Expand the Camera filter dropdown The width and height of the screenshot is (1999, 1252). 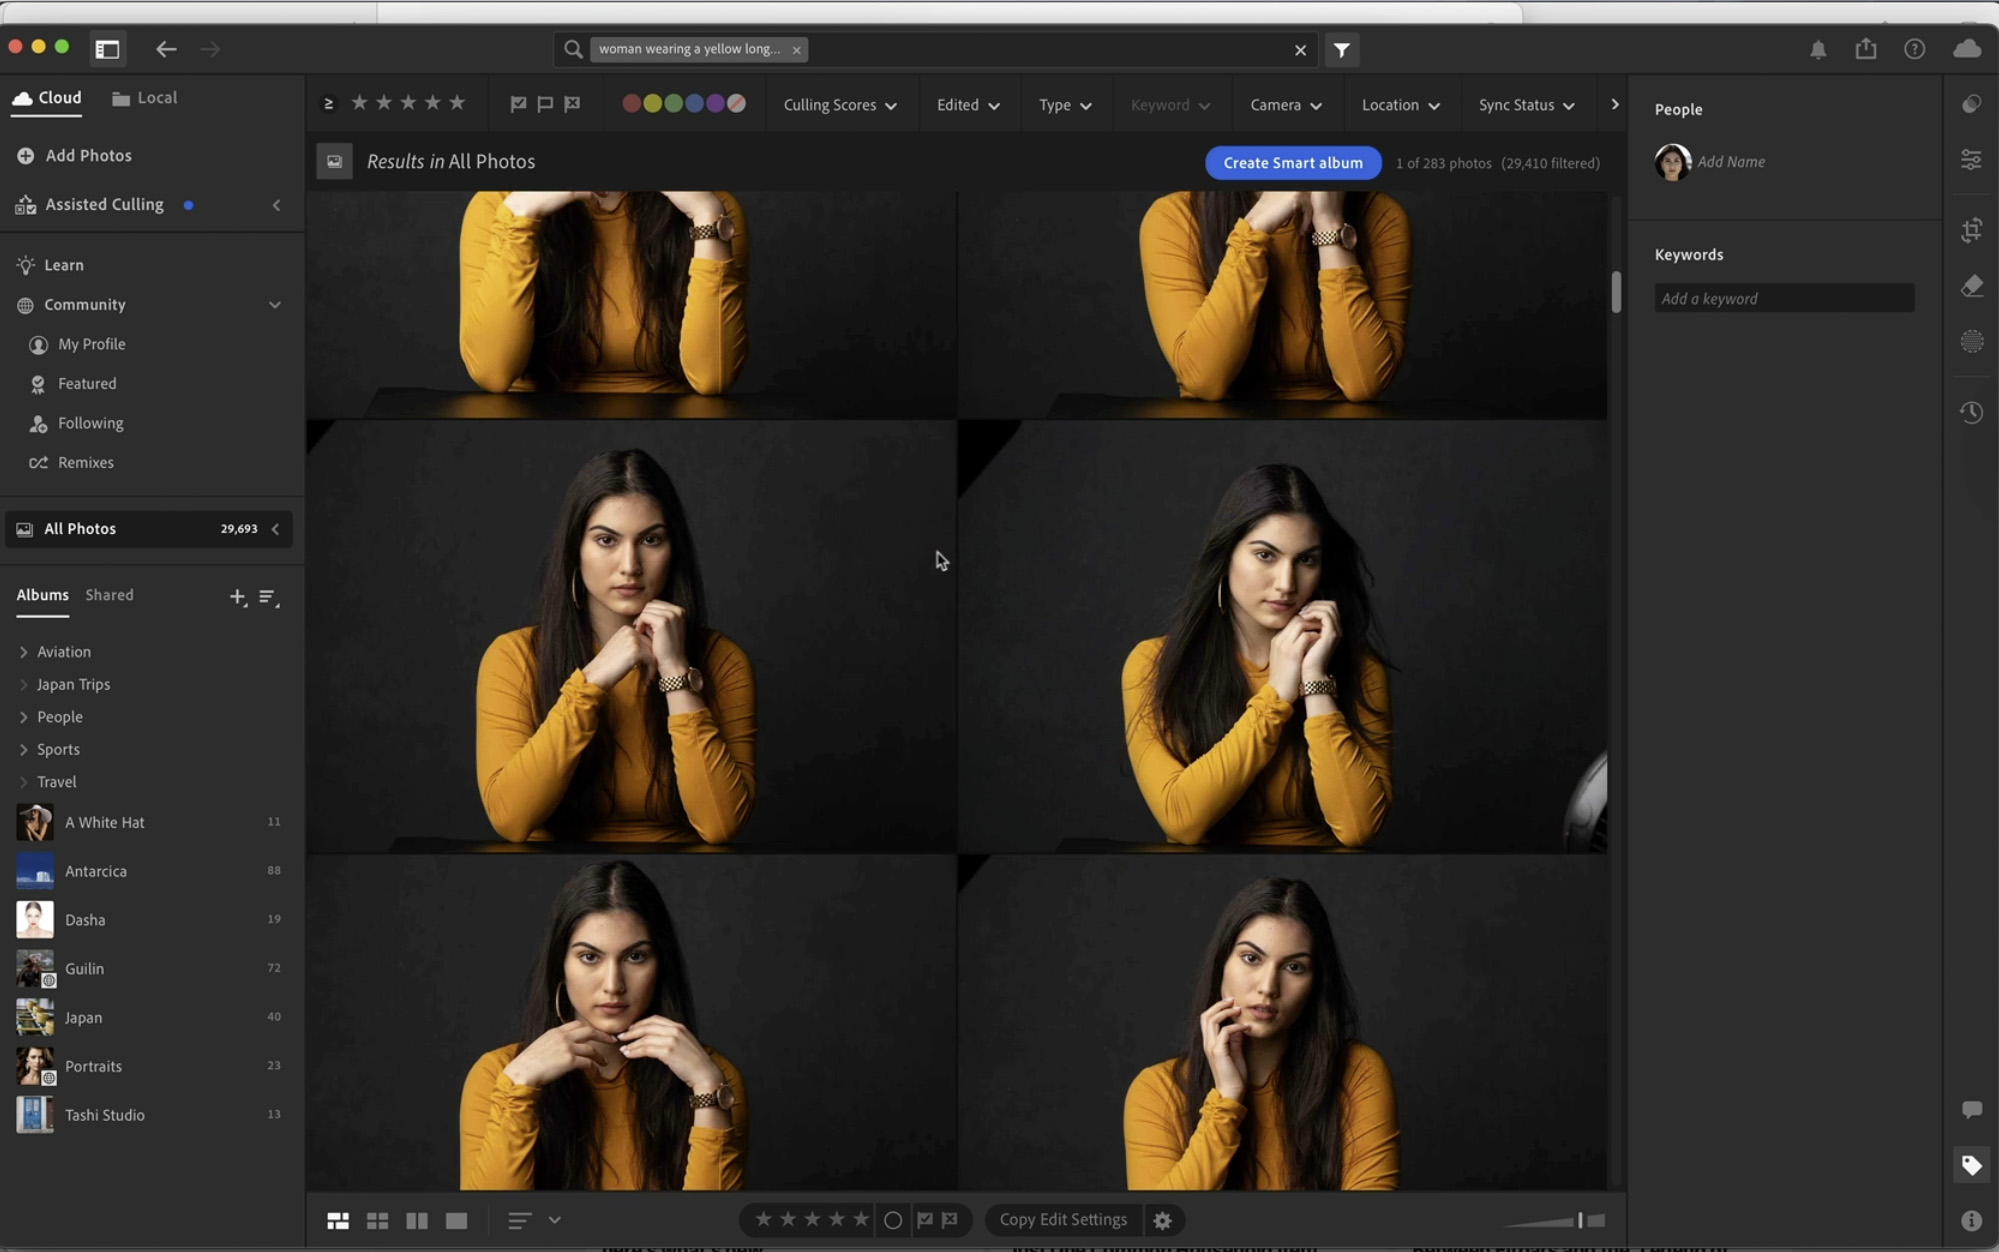pyautogui.click(x=1285, y=104)
